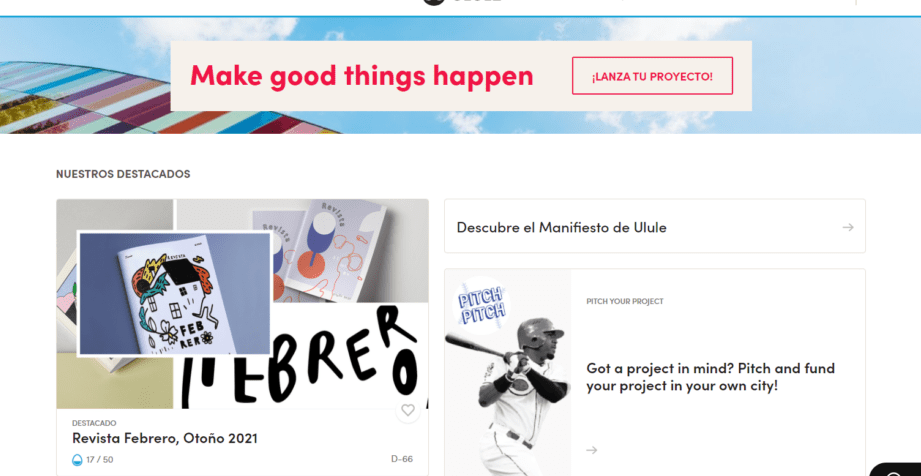Favorite Revista Febrero with the heart icon

click(408, 410)
